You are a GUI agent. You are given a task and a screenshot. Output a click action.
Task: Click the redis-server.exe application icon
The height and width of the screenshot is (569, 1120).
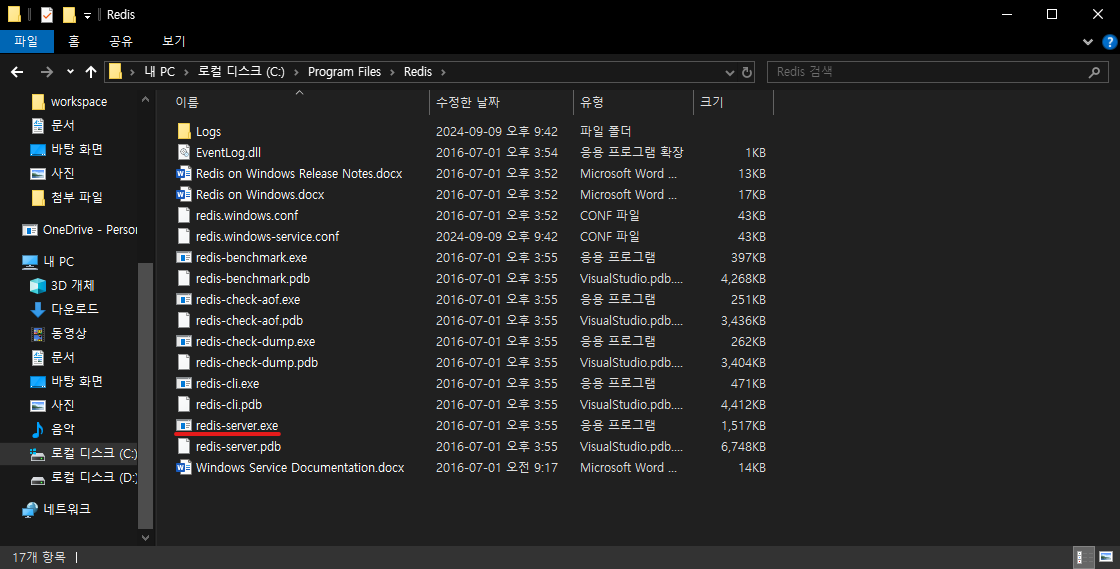click(x=184, y=426)
